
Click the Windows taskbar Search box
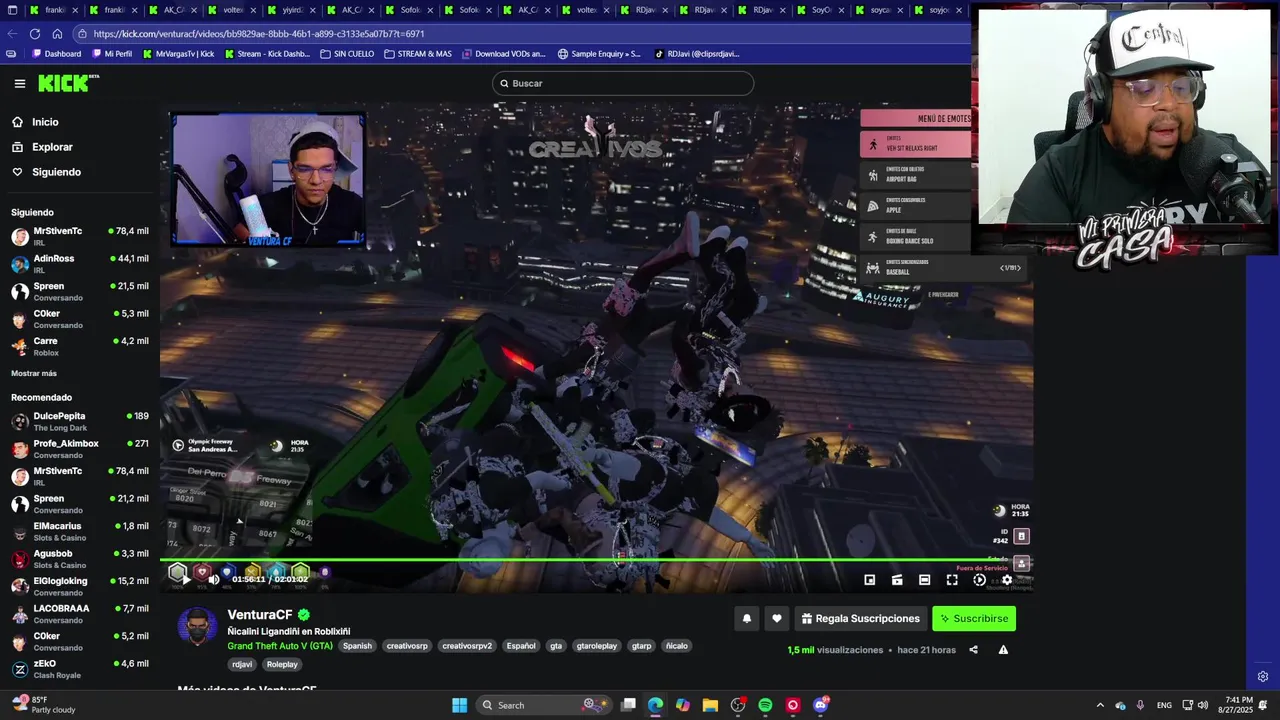click(x=544, y=705)
